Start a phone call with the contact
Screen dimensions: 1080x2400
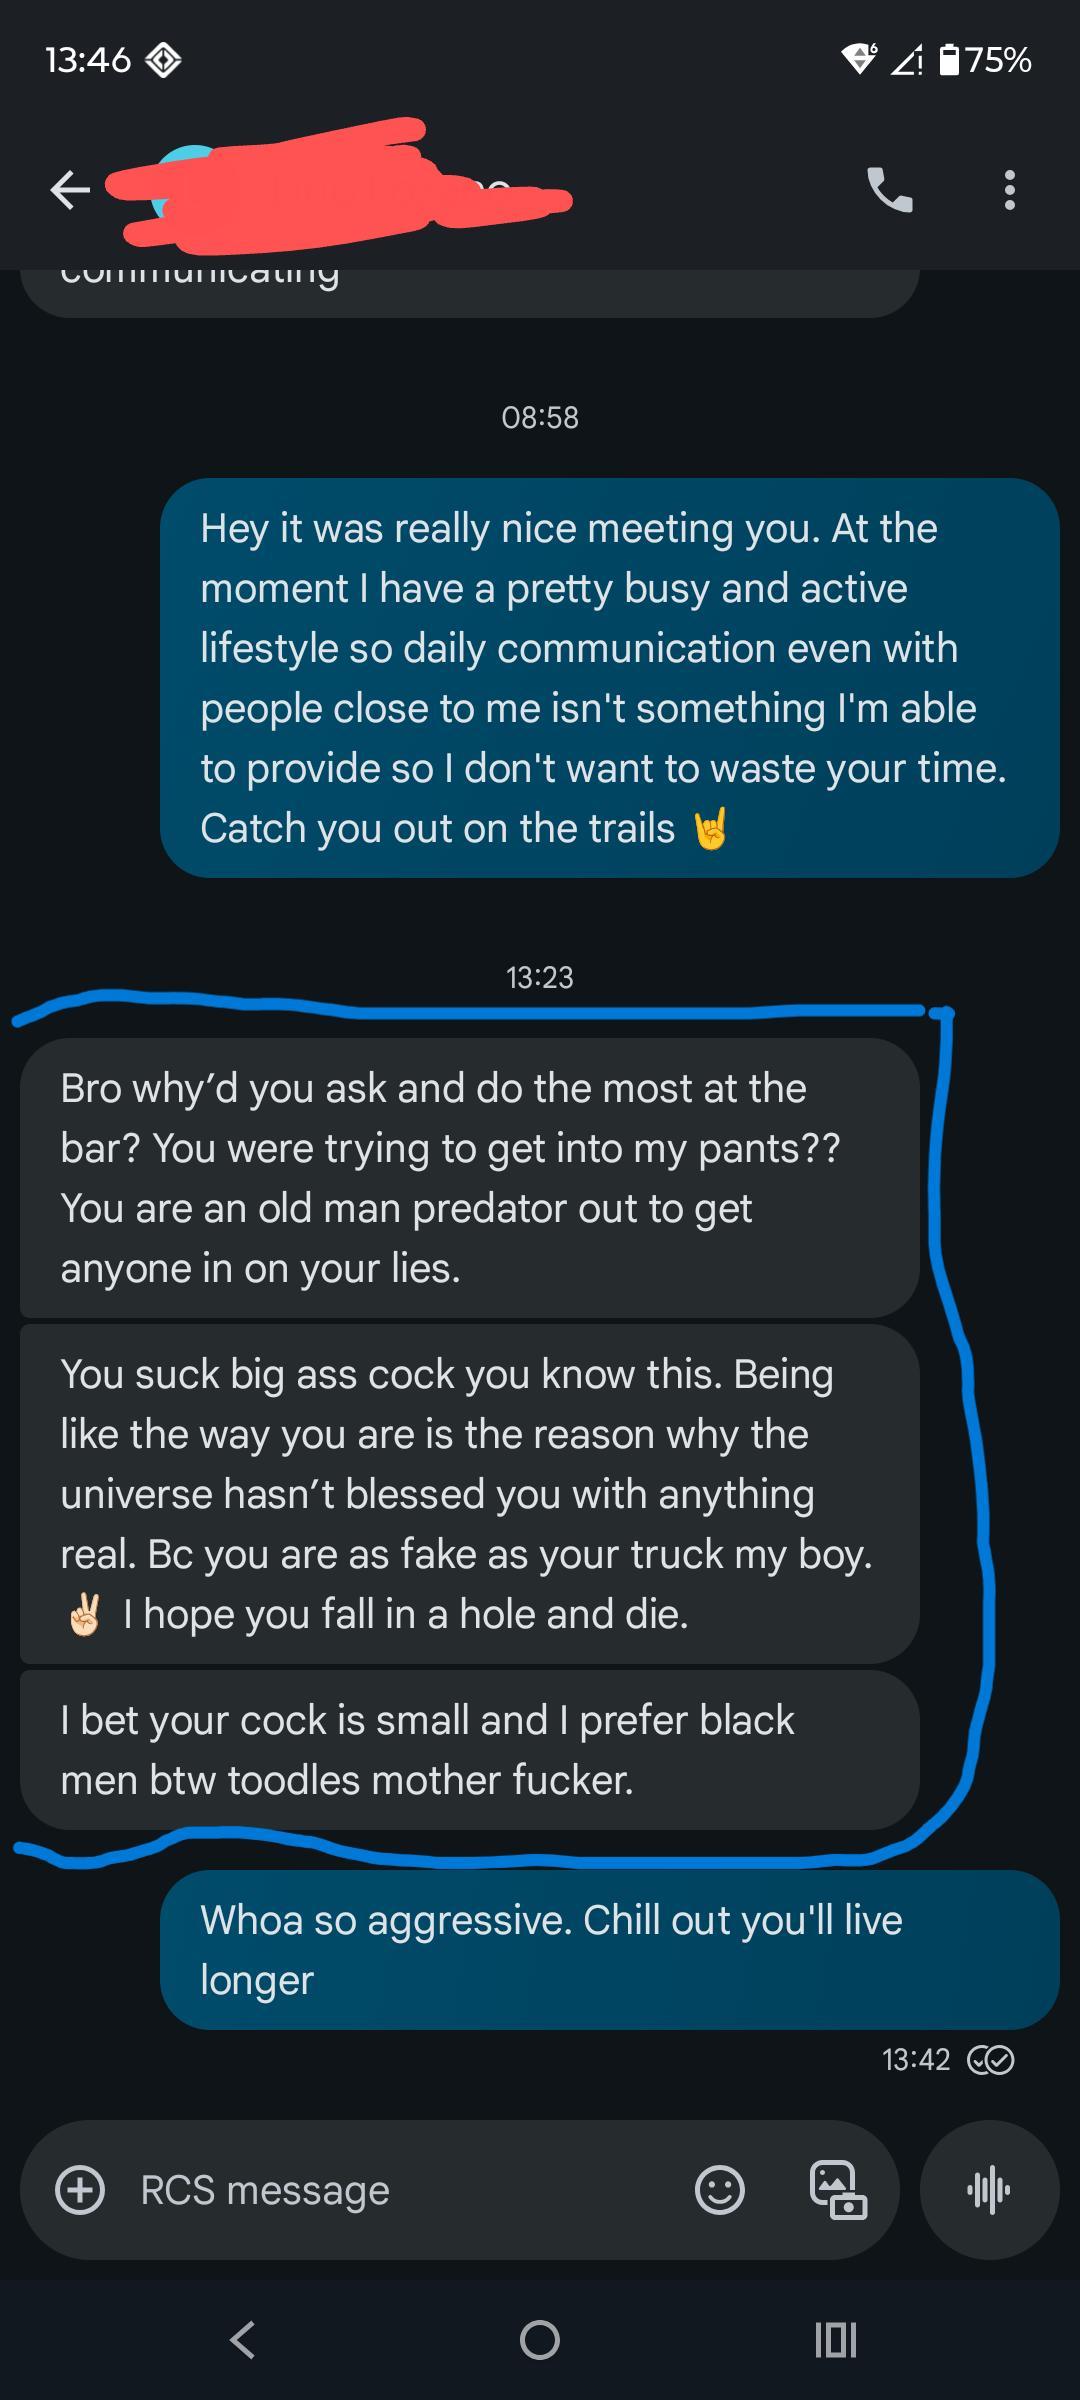(x=889, y=189)
